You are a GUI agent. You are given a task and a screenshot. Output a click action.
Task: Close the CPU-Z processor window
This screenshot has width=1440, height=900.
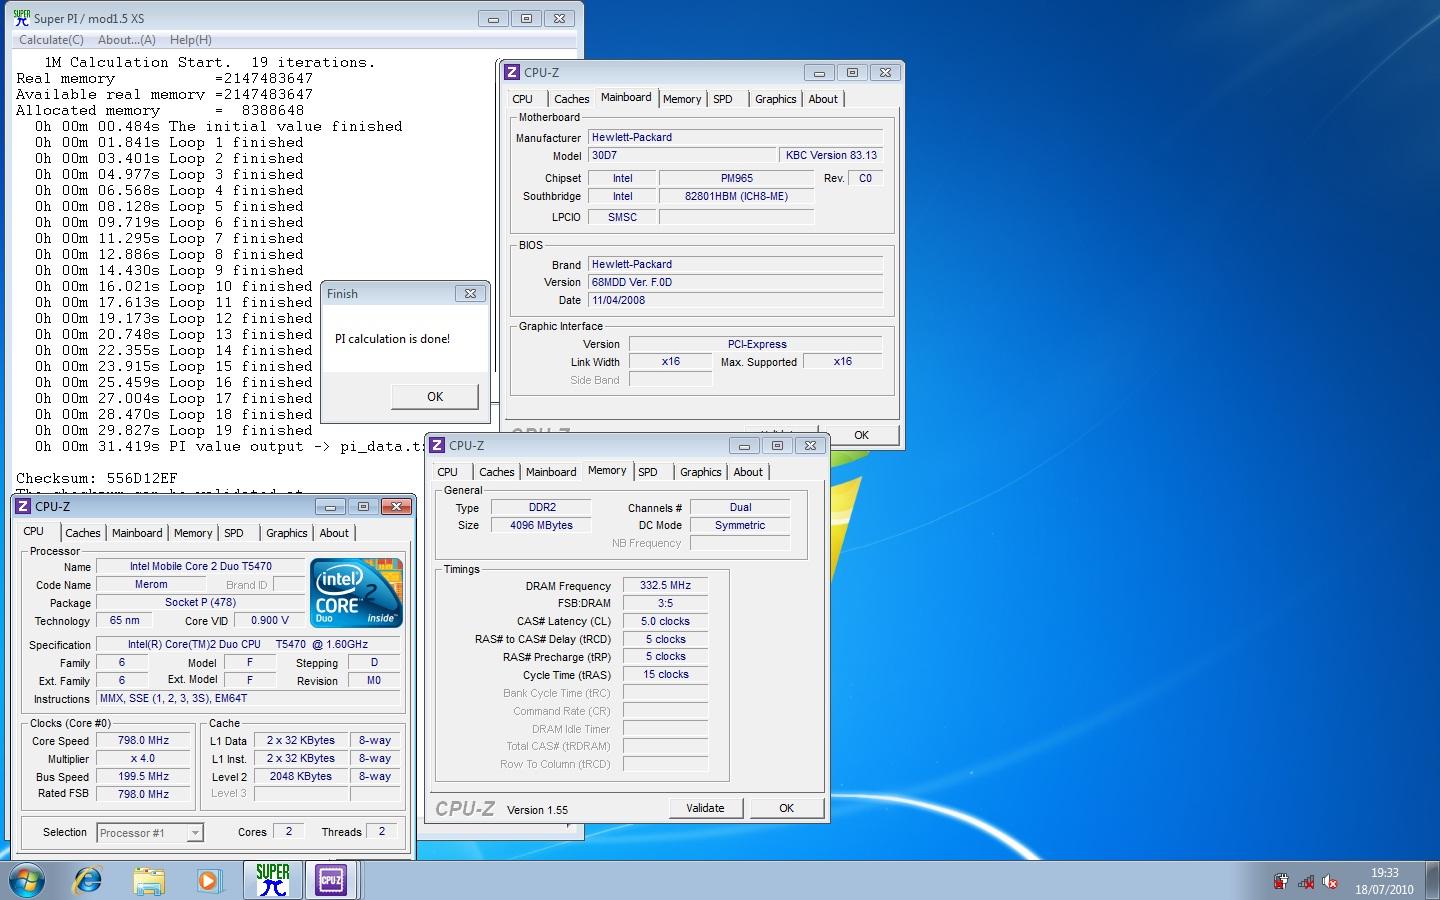pos(396,506)
